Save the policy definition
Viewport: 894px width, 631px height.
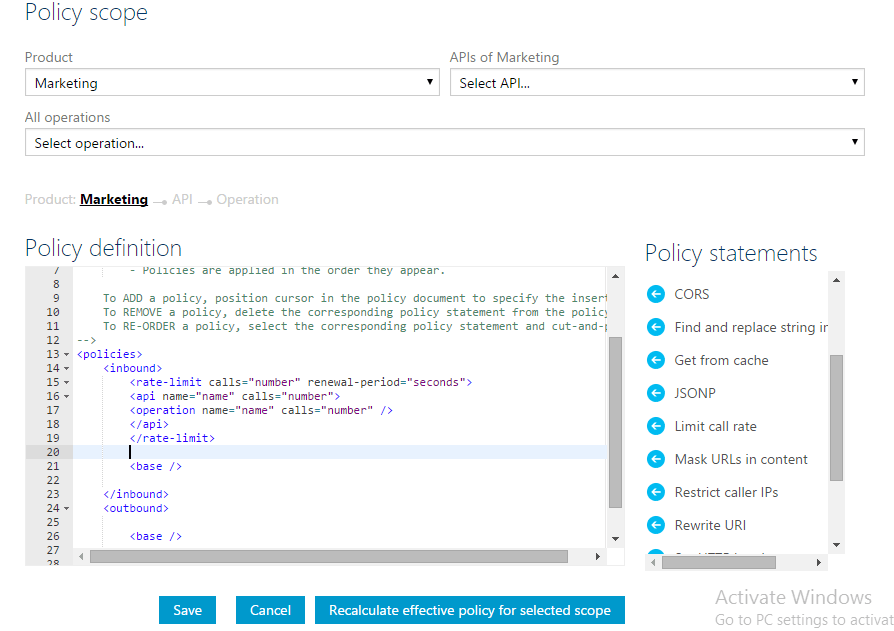(x=187, y=610)
